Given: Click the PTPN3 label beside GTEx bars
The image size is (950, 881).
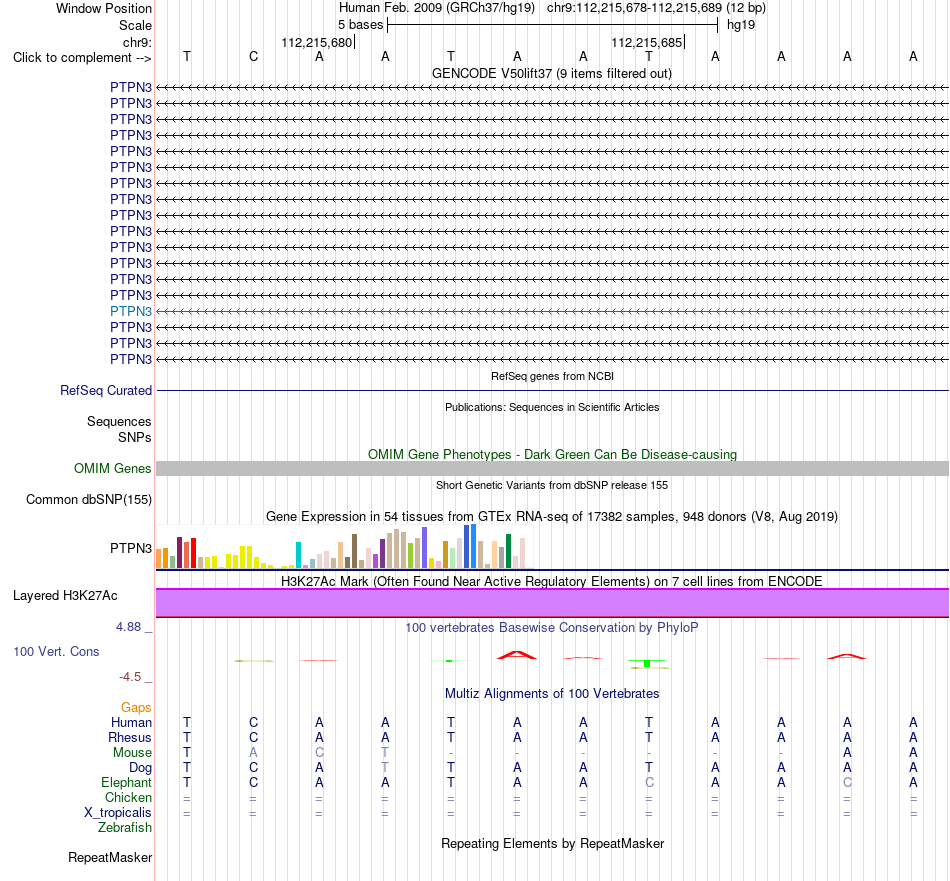Looking at the screenshot, I should (131, 548).
